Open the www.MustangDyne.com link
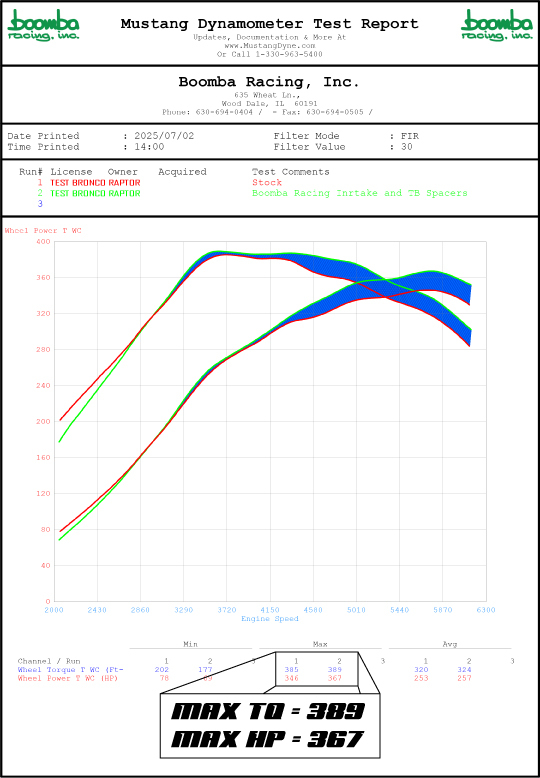The image size is (540, 778). click(270, 46)
